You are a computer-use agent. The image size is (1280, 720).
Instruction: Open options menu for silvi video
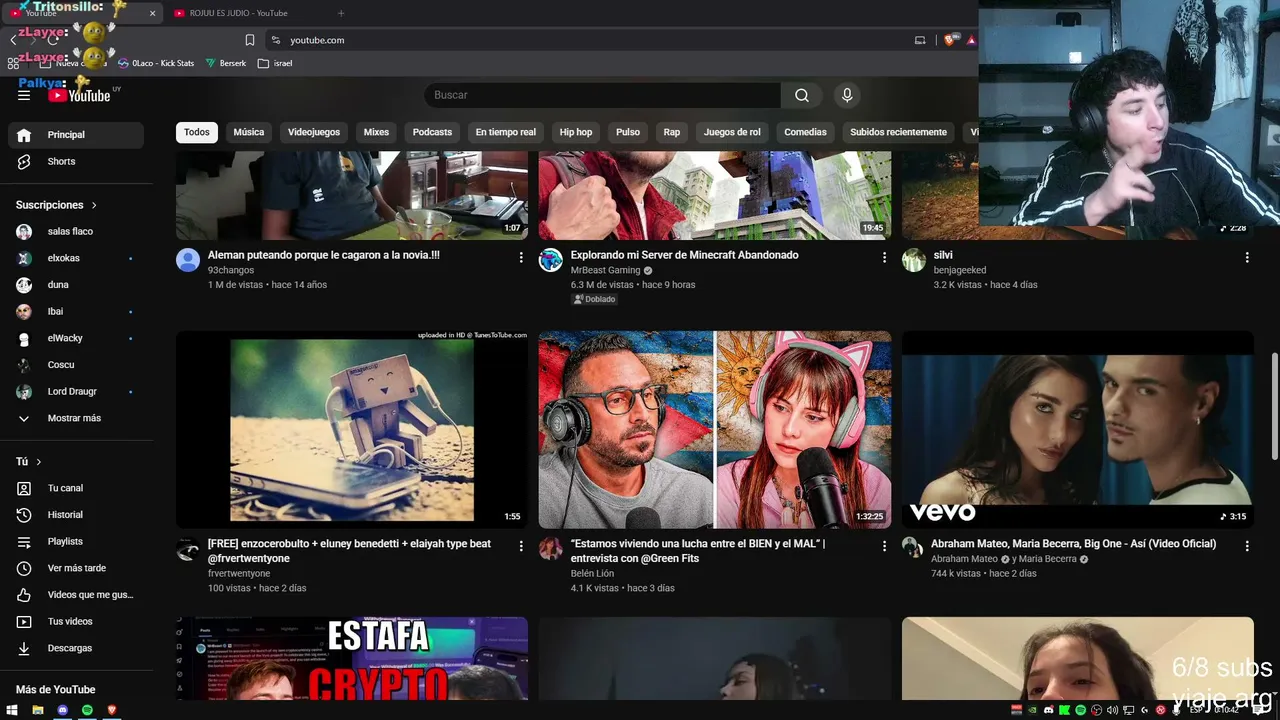pos(1247,257)
